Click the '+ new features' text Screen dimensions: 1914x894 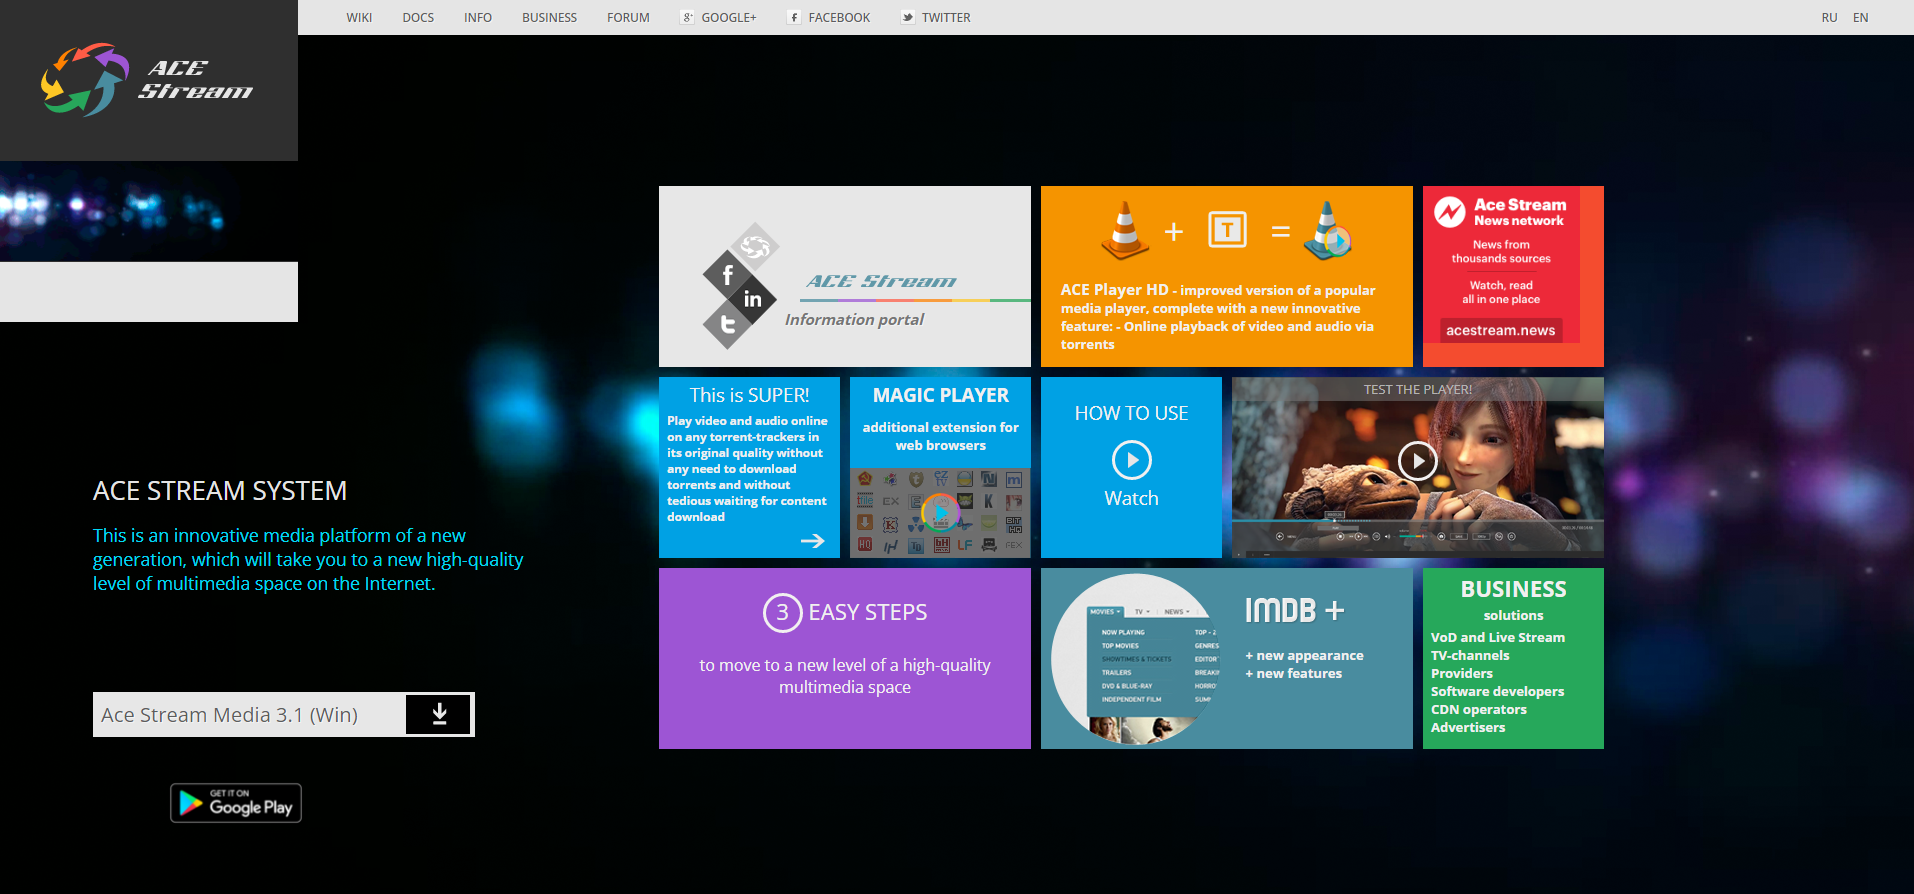pos(1293,674)
